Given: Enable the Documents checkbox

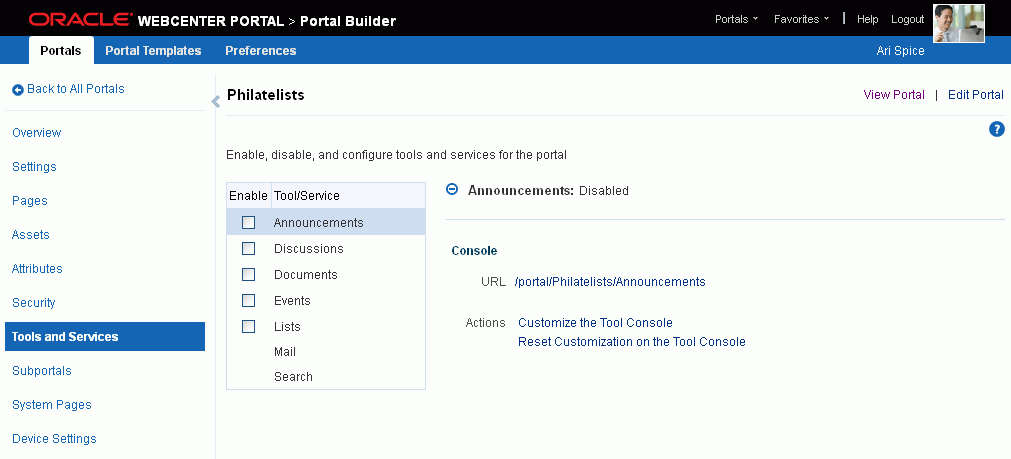Looking at the screenshot, I should [x=248, y=275].
